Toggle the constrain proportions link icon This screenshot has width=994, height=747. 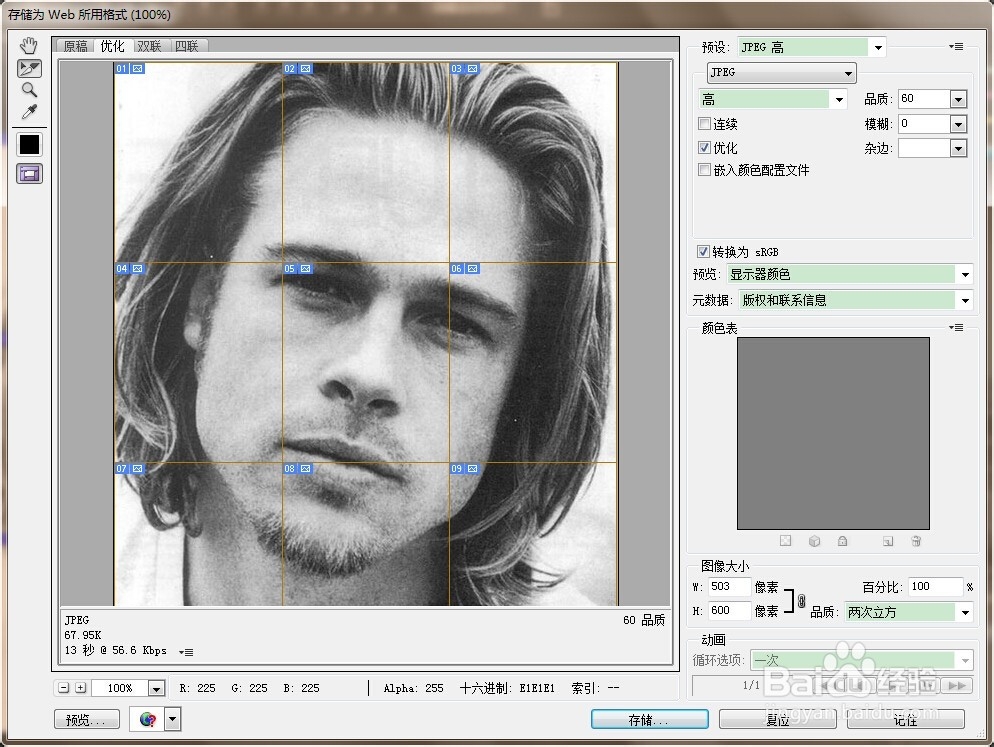tap(801, 601)
